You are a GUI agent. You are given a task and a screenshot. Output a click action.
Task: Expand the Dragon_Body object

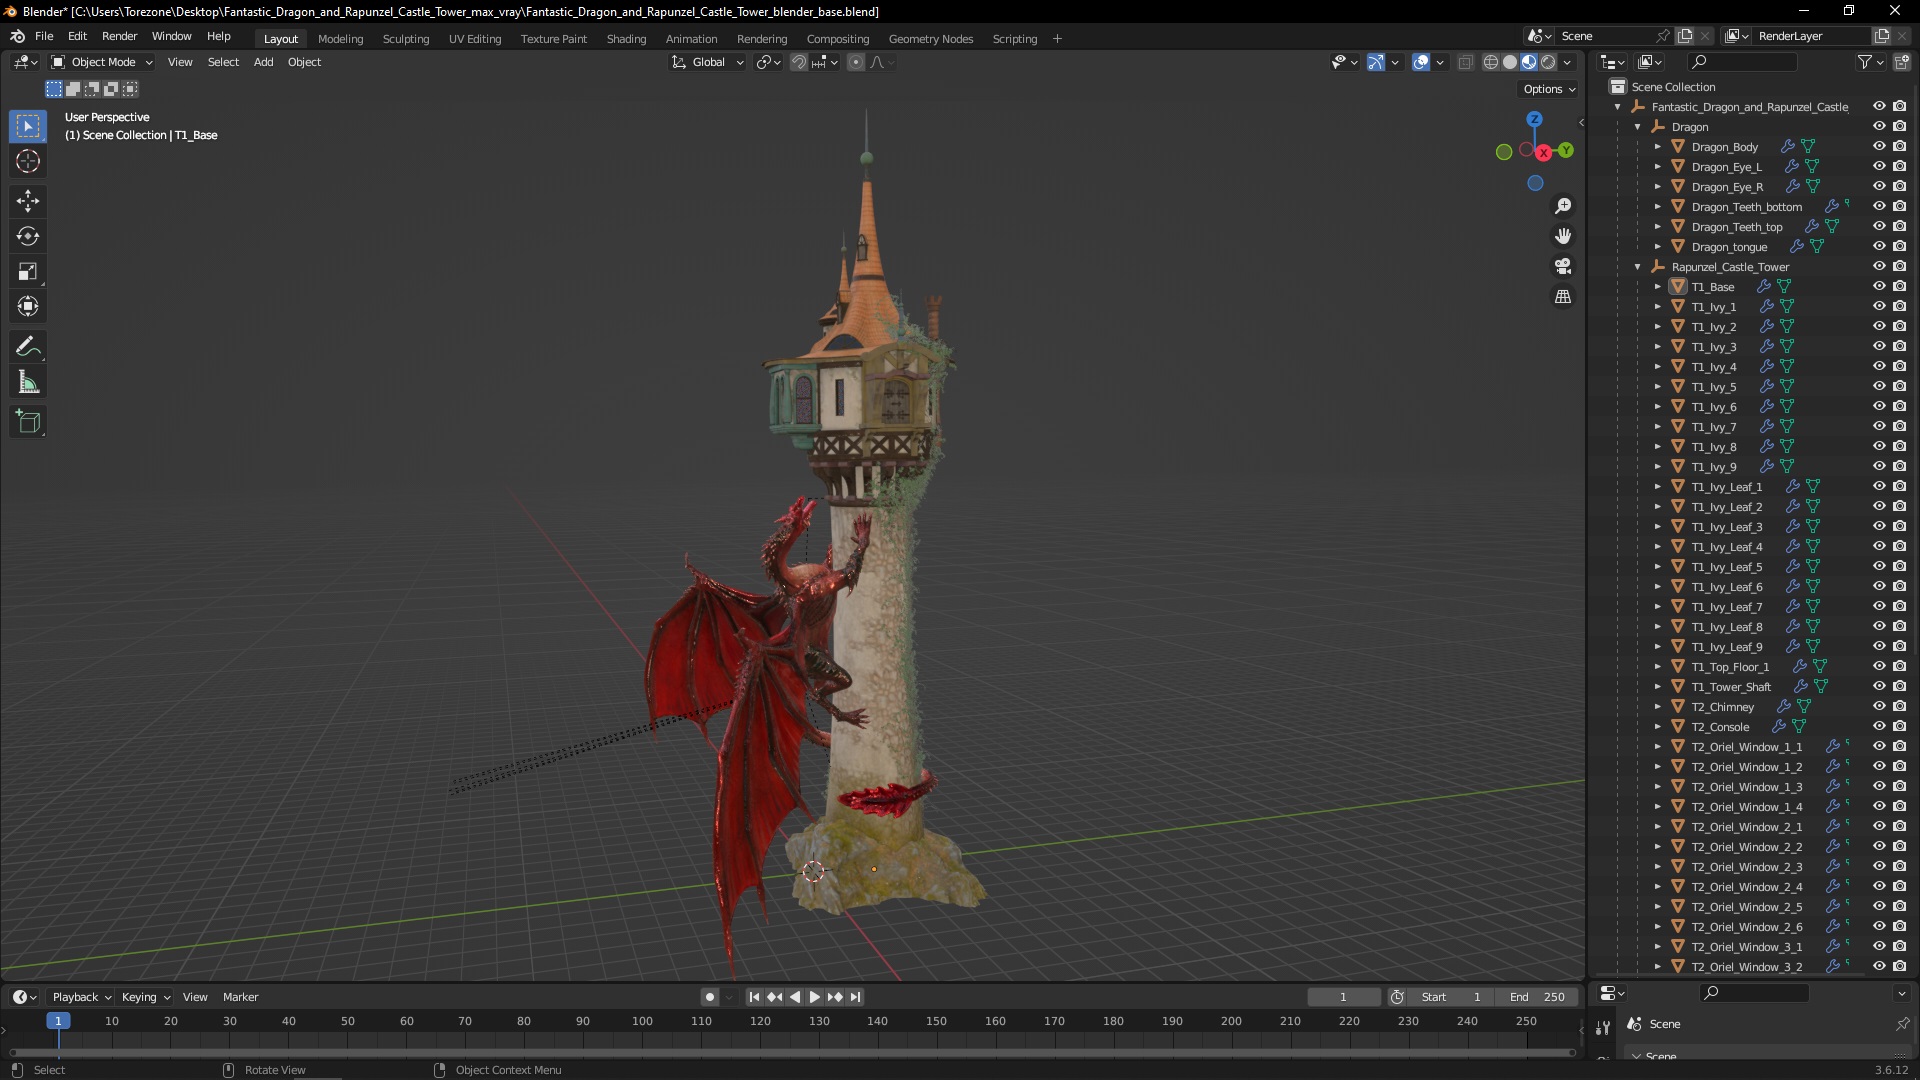pos(1657,147)
